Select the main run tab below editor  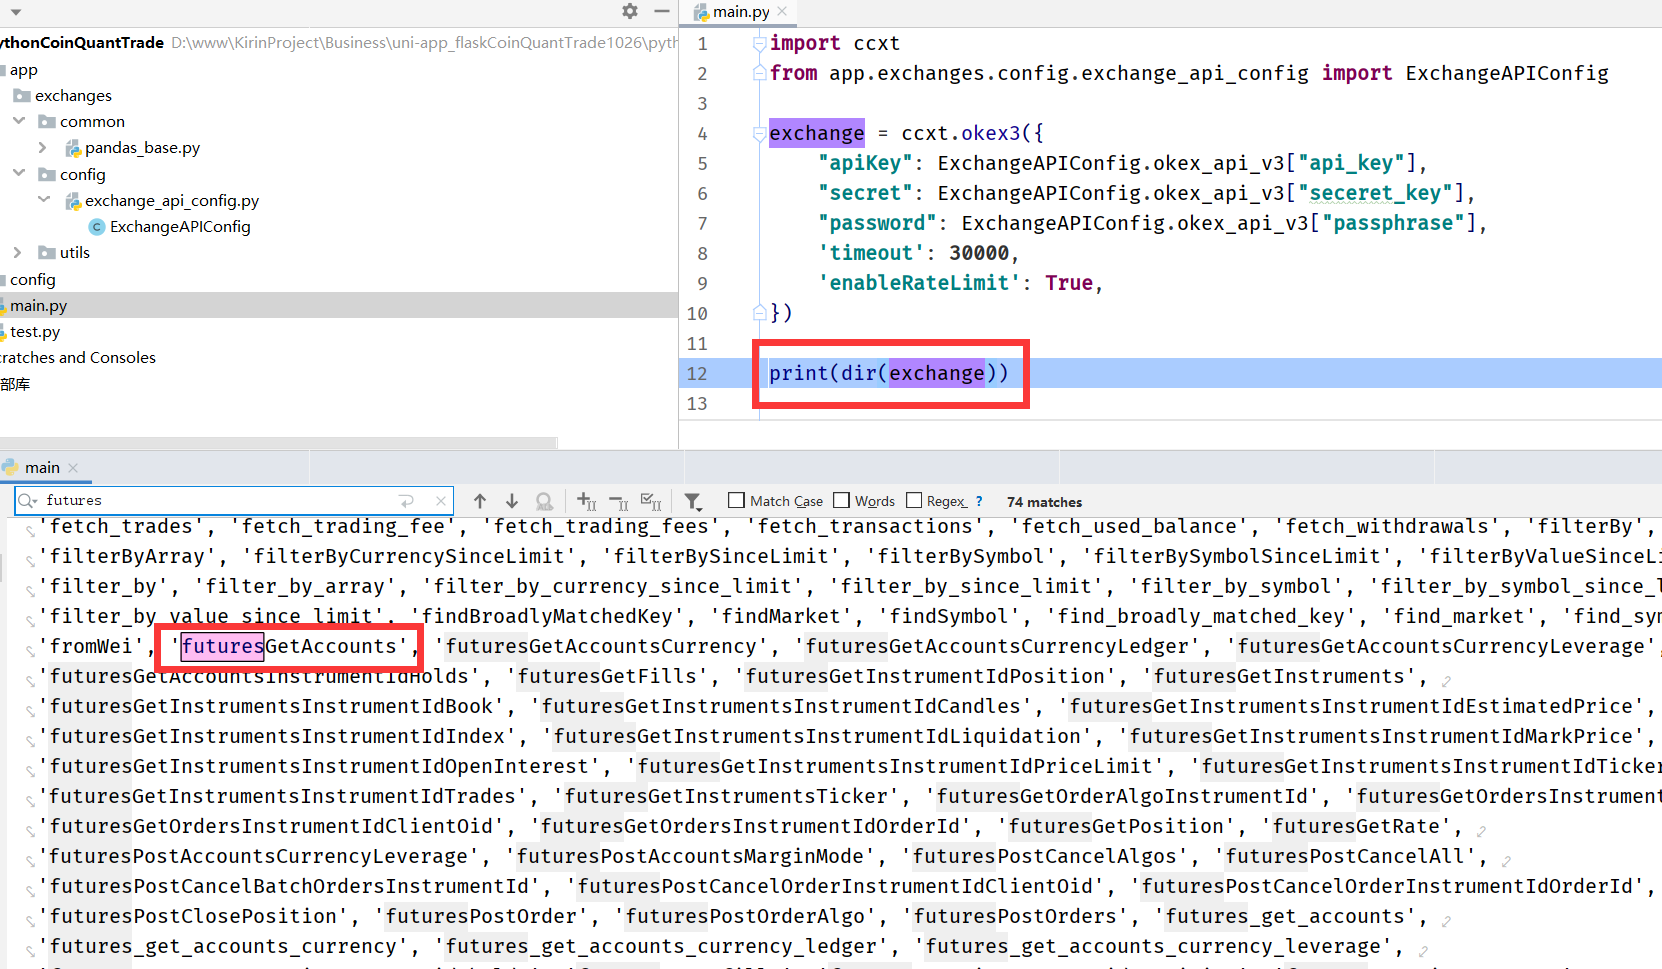44,467
